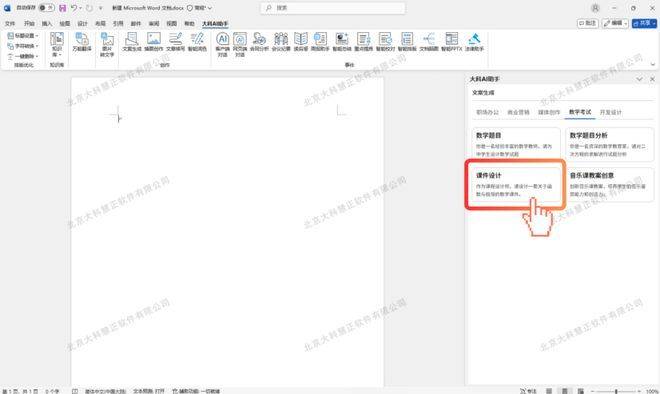Open the 法律助手 gavel icon

click(474, 42)
